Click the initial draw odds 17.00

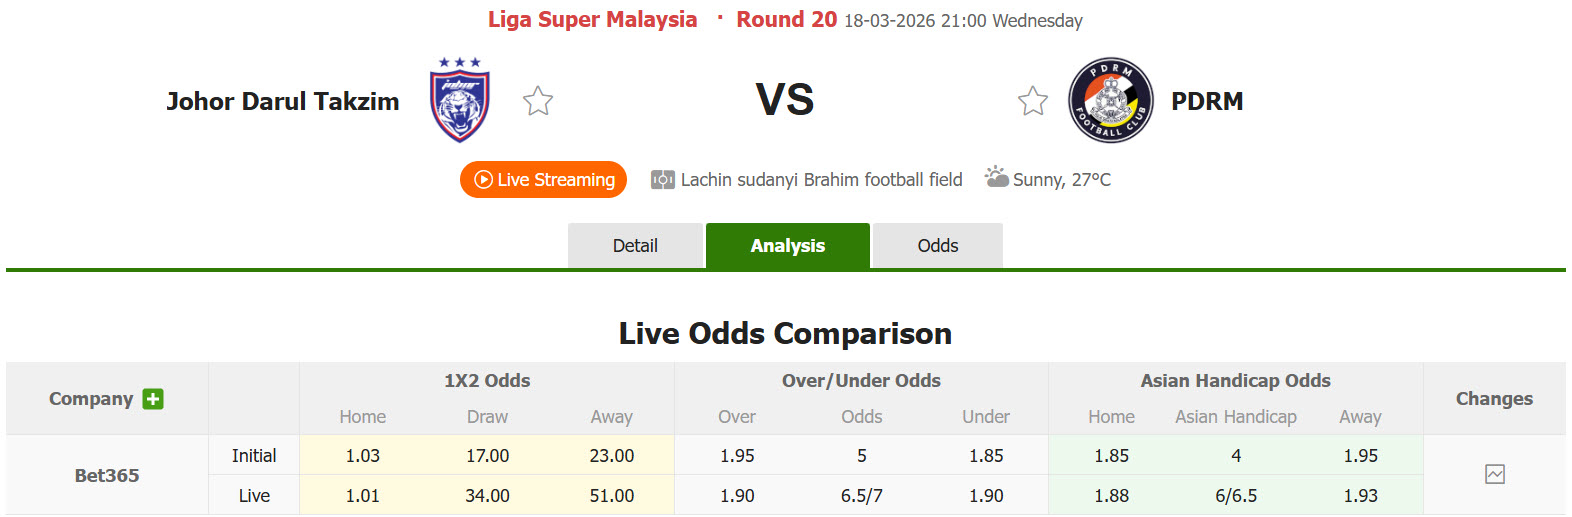pos(487,455)
